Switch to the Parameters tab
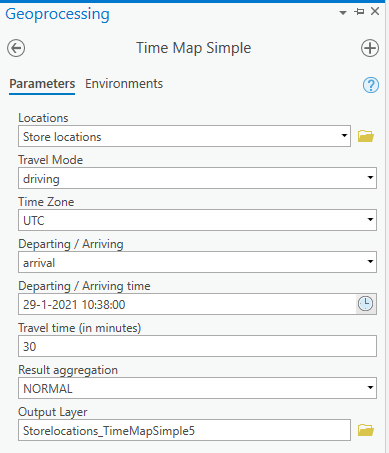 (x=42, y=84)
